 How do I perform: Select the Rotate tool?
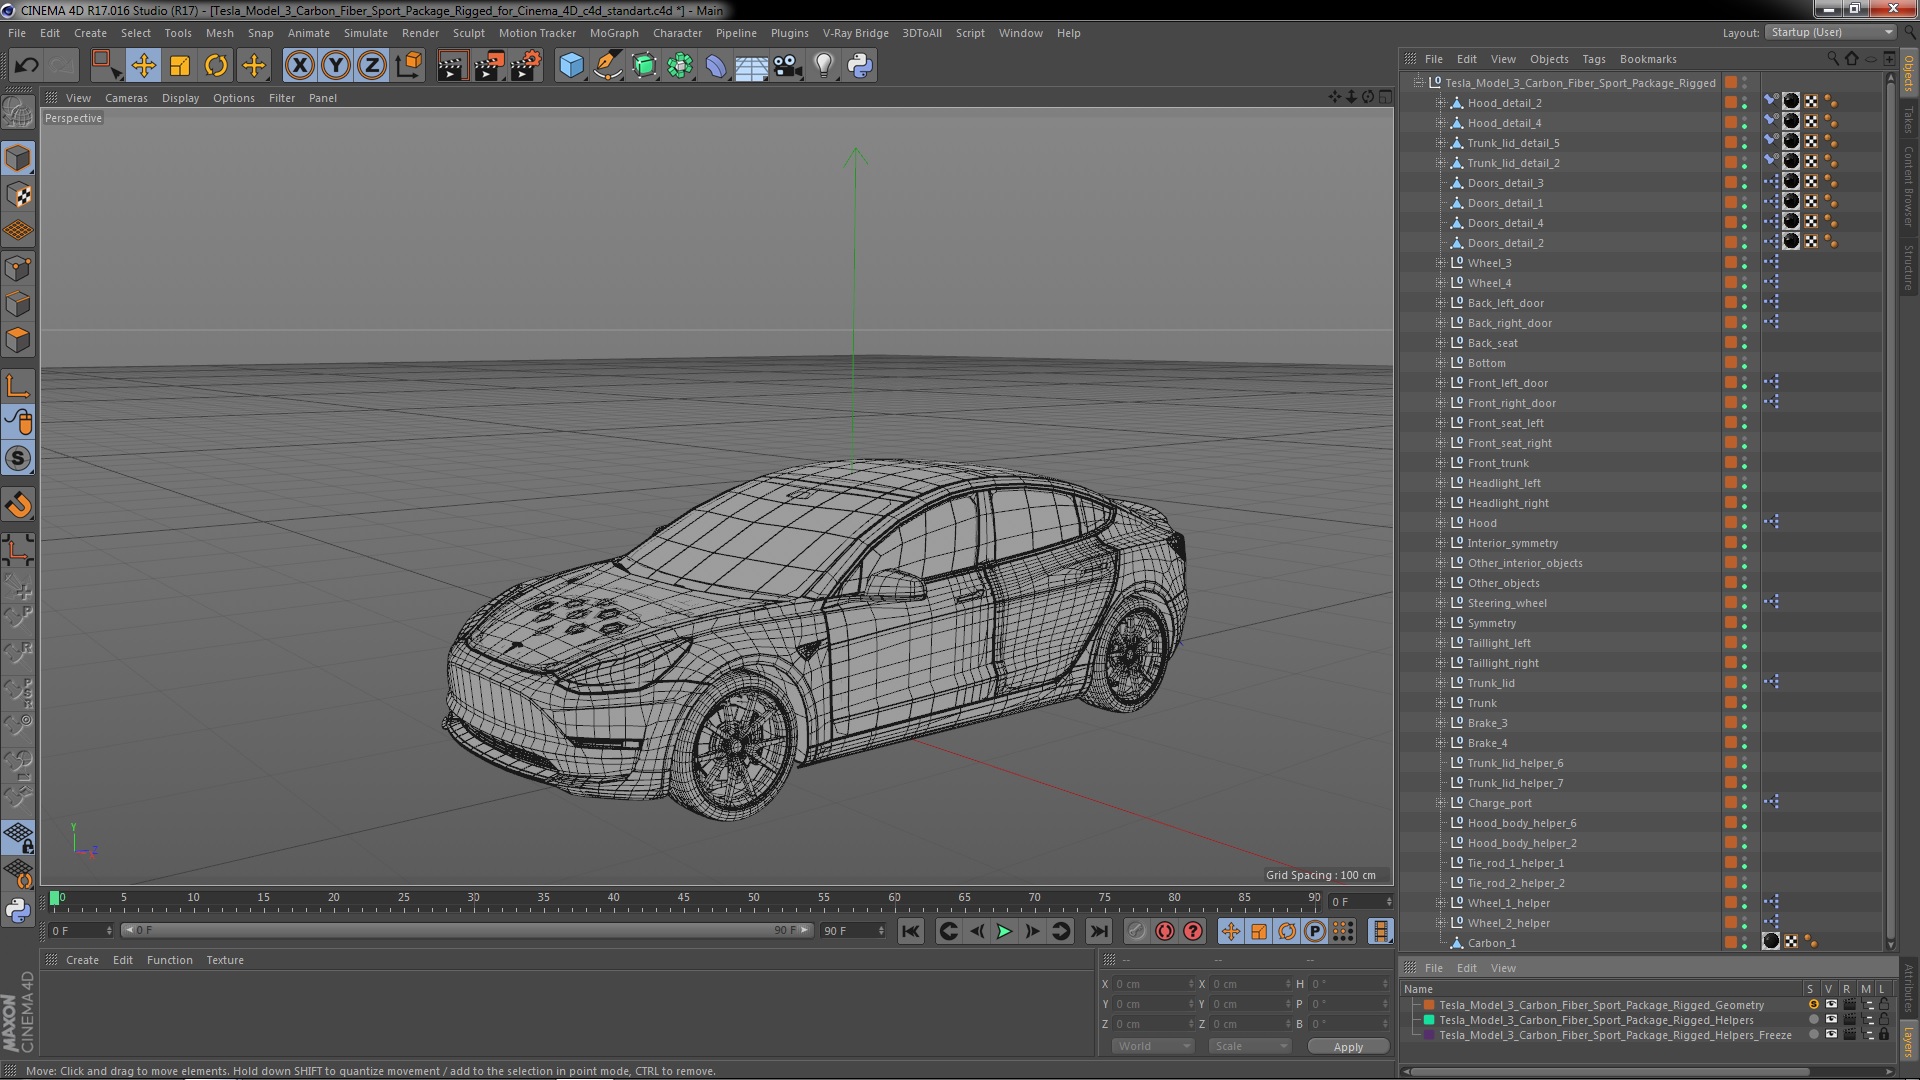216,66
